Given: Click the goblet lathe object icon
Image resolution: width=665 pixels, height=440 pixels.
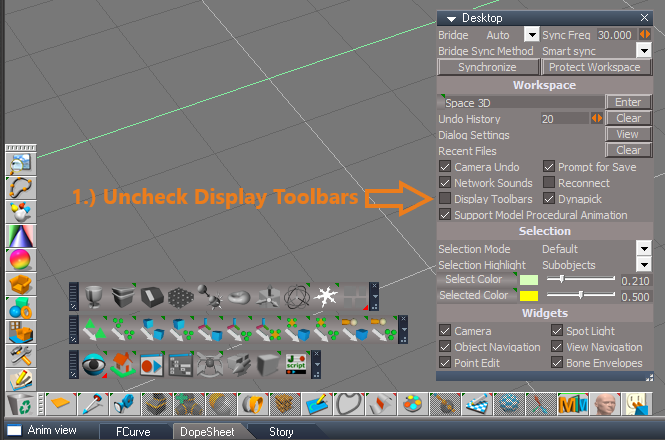Looking at the screenshot, I should (94, 296).
